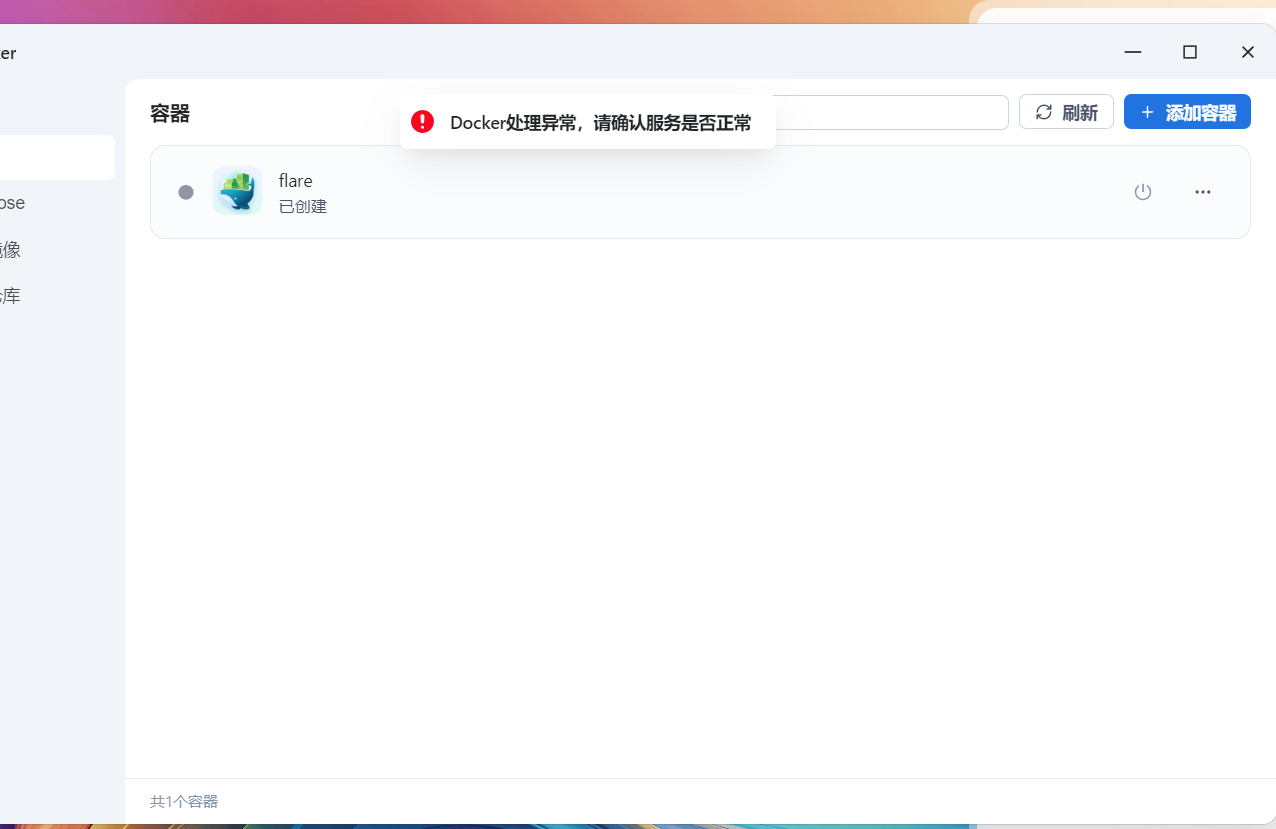The width and height of the screenshot is (1276, 829).
Task: Select the circle checkbox beside flare container
Action: click(185, 191)
